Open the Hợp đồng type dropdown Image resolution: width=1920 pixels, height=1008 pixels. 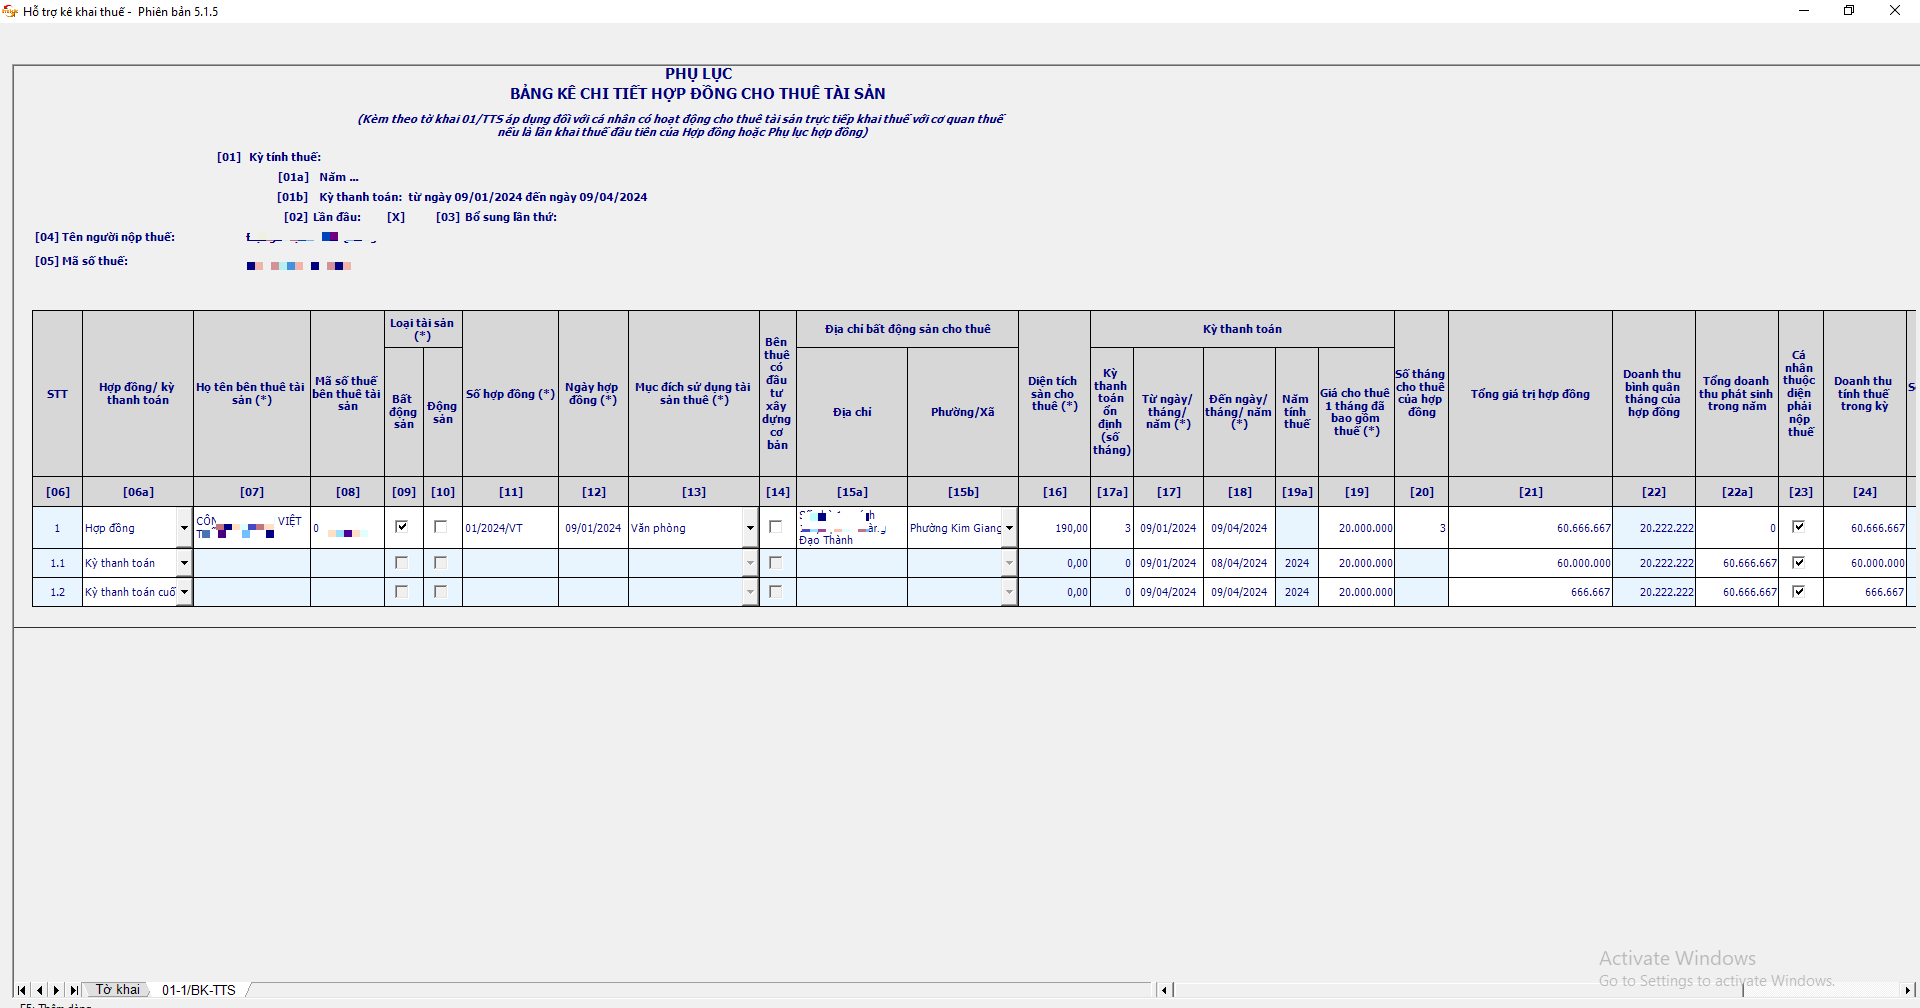184,528
